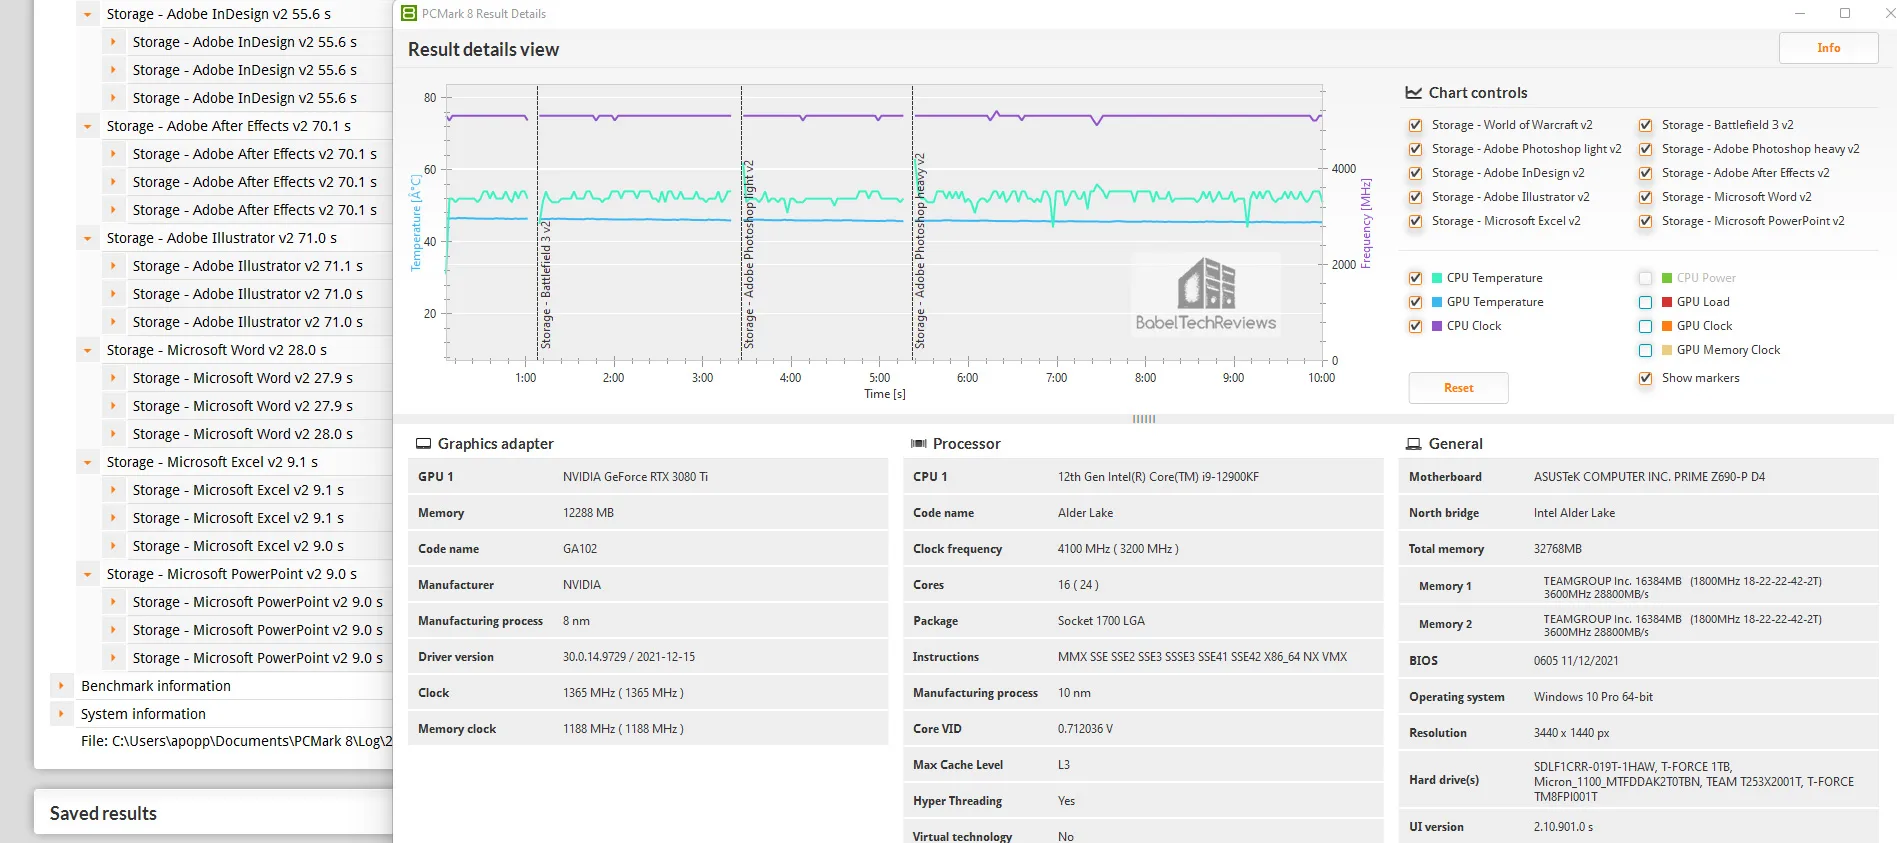The height and width of the screenshot is (843, 1897).
Task: Click the Adobe Photoshop light v2 chart marker
Action: (x=749, y=254)
